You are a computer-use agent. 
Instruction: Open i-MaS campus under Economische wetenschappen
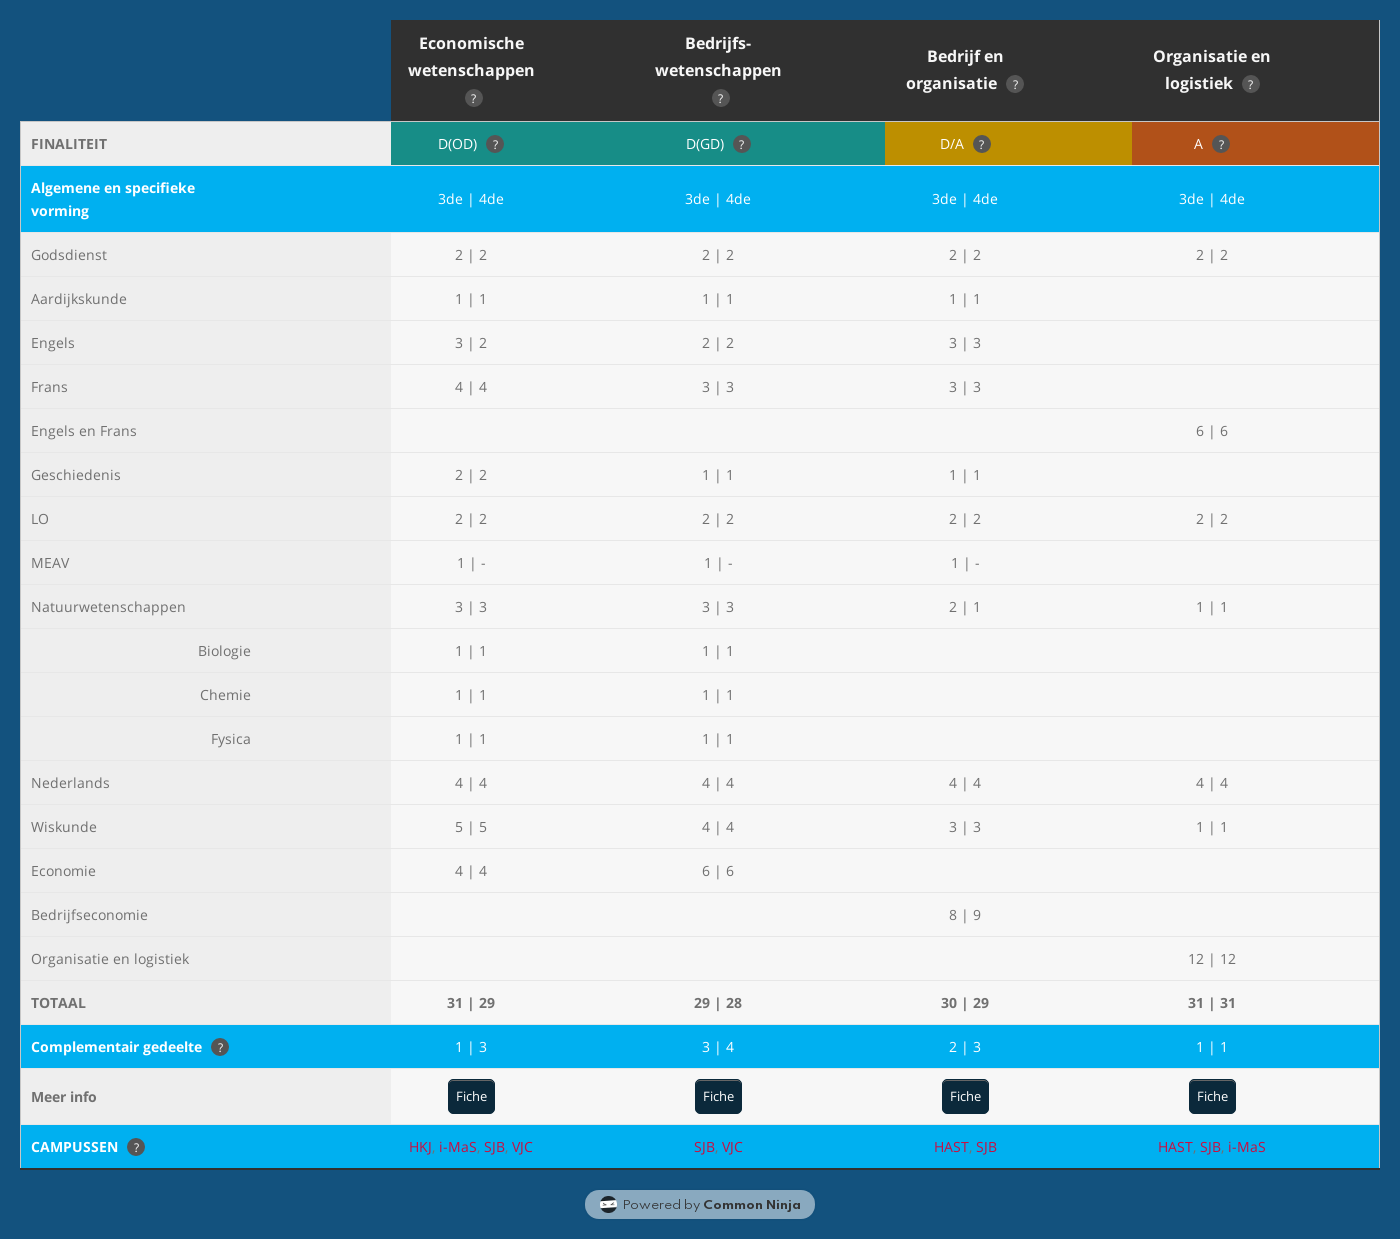pos(458,1147)
